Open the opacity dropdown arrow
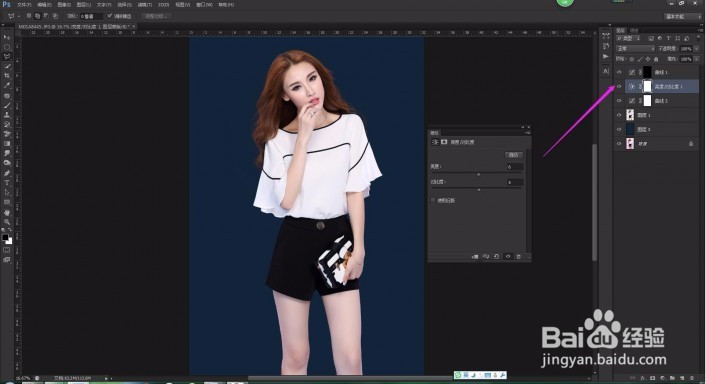The width and height of the screenshot is (705, 384). coord(696,49)
